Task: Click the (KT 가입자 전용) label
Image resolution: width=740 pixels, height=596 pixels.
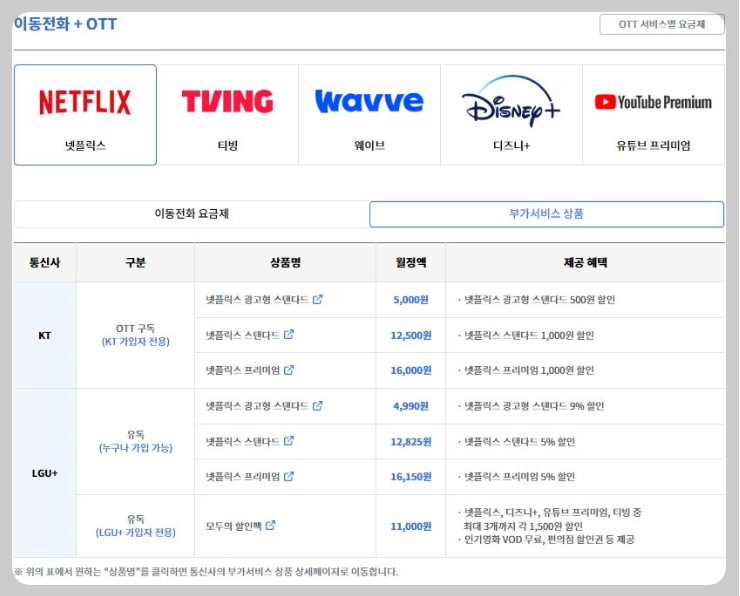Action: click(x=135, y=342)
